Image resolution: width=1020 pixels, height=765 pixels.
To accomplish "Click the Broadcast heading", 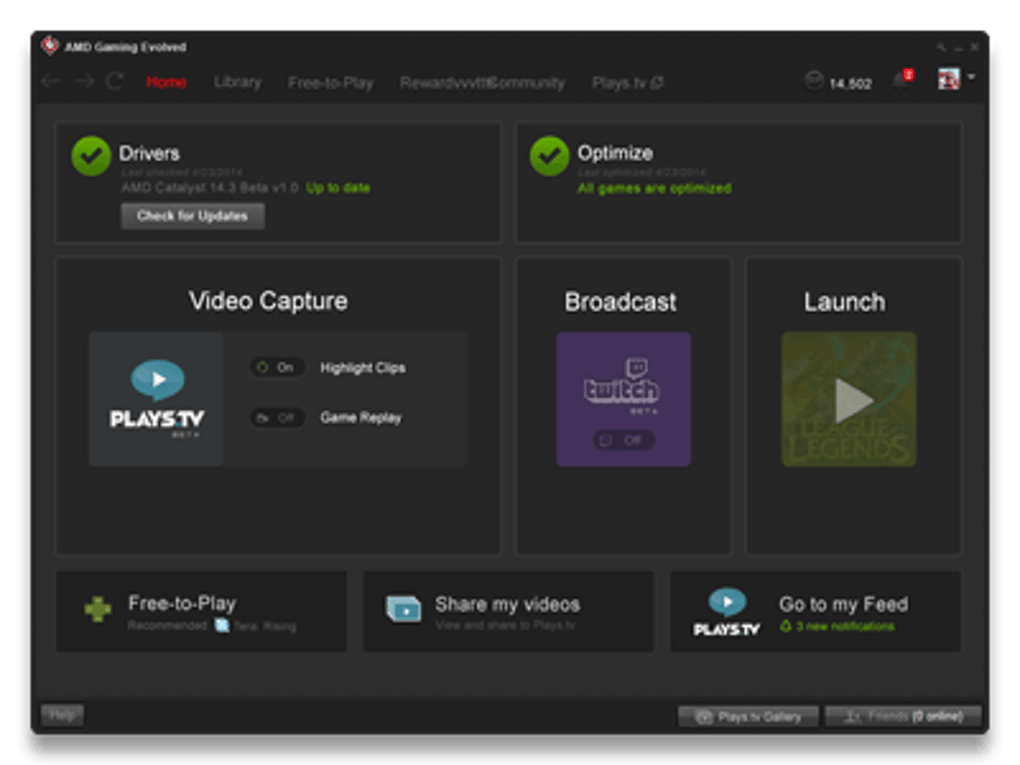I will coord(621,302).
